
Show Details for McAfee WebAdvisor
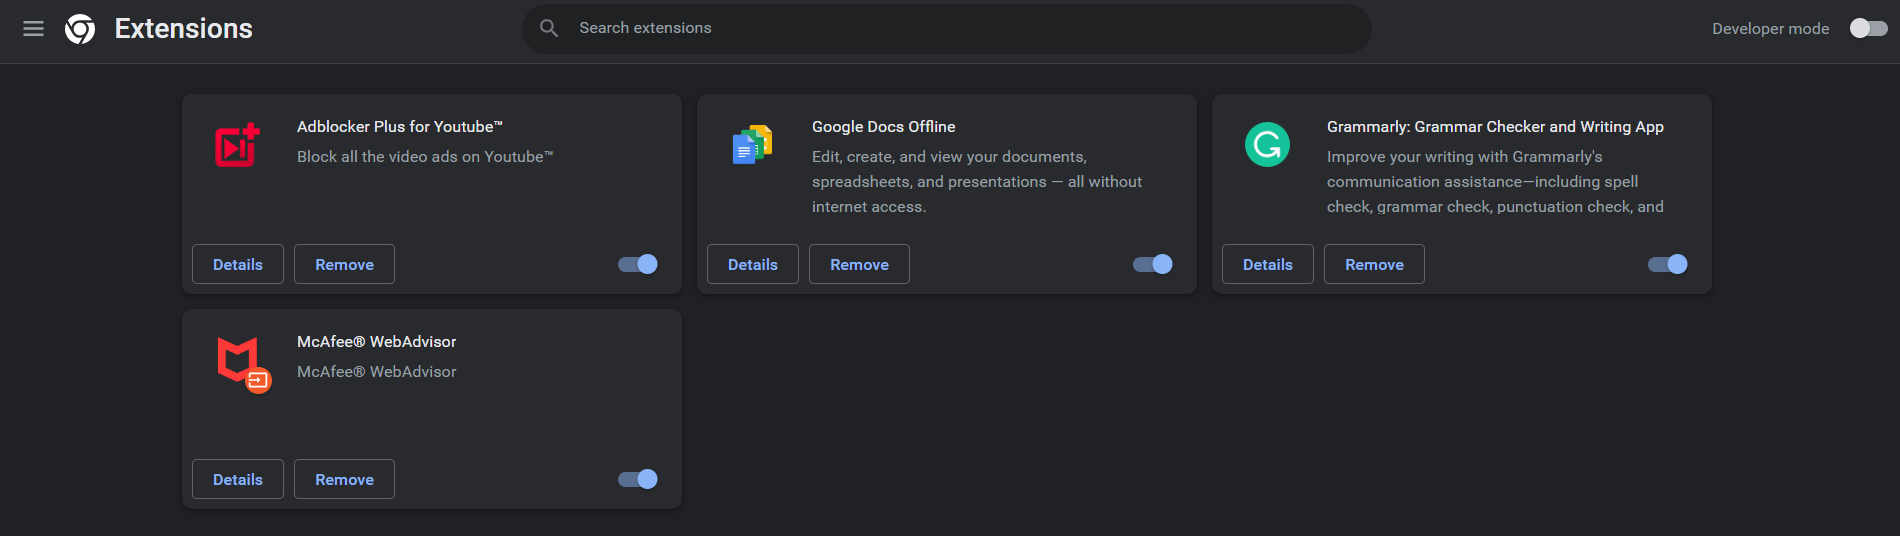[238, 479]
